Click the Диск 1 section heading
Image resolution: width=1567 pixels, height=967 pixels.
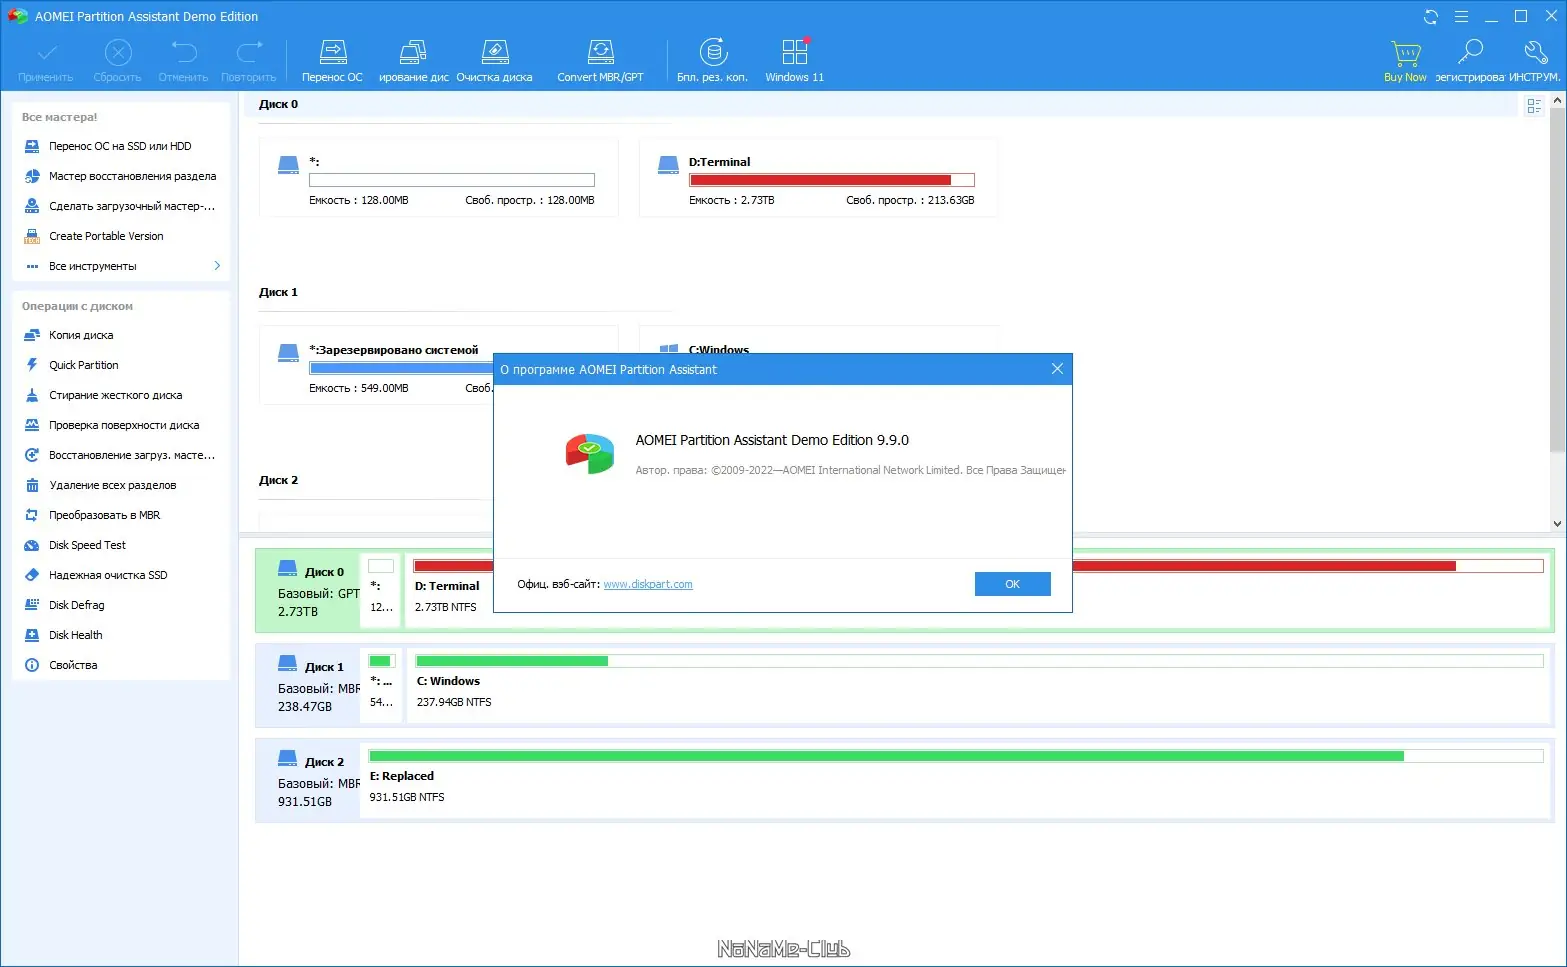tap(278, 292)
